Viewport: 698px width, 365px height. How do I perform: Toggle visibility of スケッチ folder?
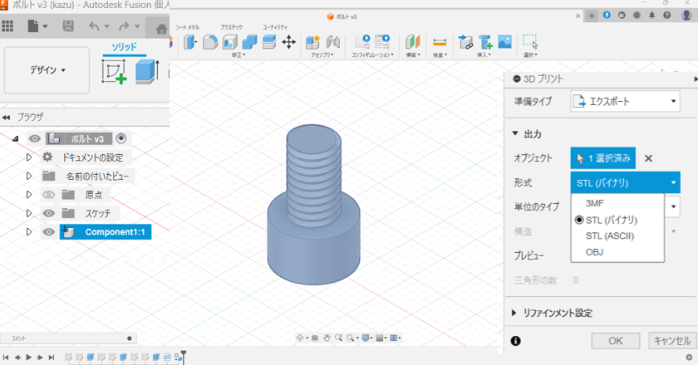(x=48, y=213)
